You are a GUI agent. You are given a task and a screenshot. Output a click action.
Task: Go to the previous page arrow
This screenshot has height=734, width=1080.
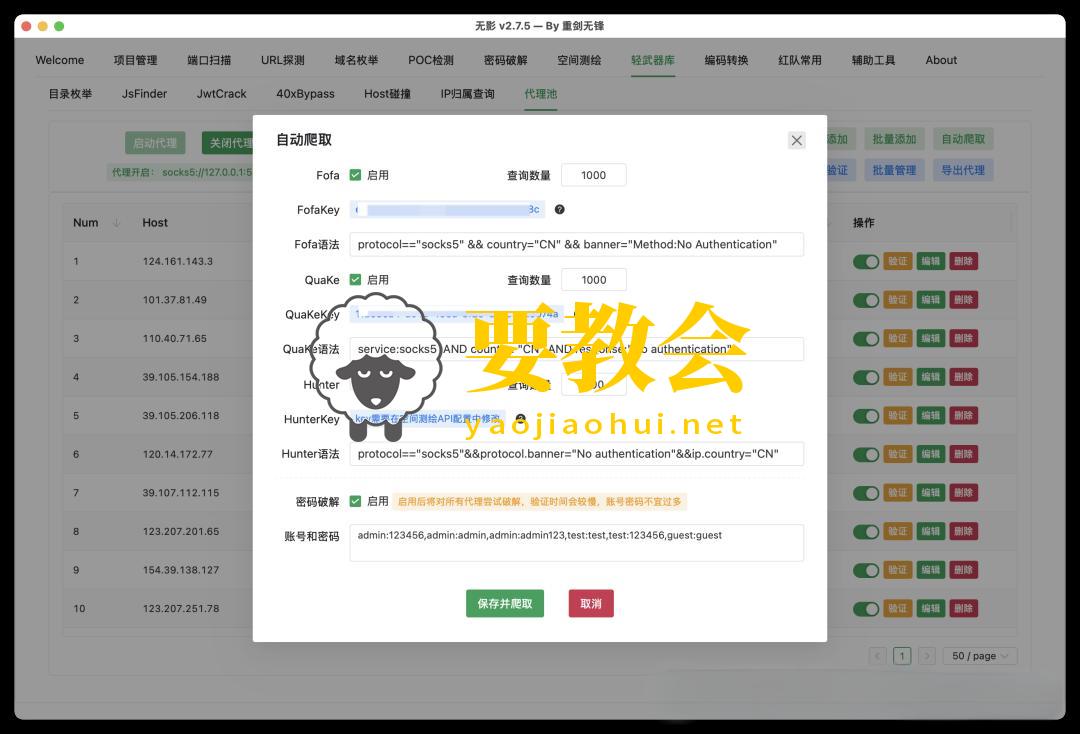point(878,656)
